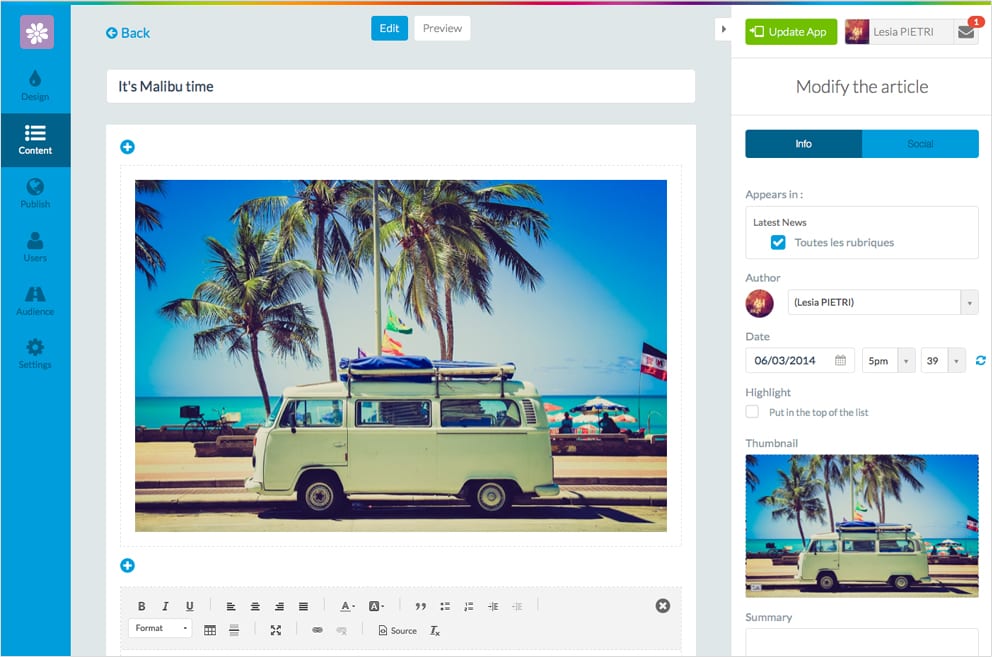Apply italic formatting in the editor toolbar
The image size is (992, 657).
click(165, 606)
